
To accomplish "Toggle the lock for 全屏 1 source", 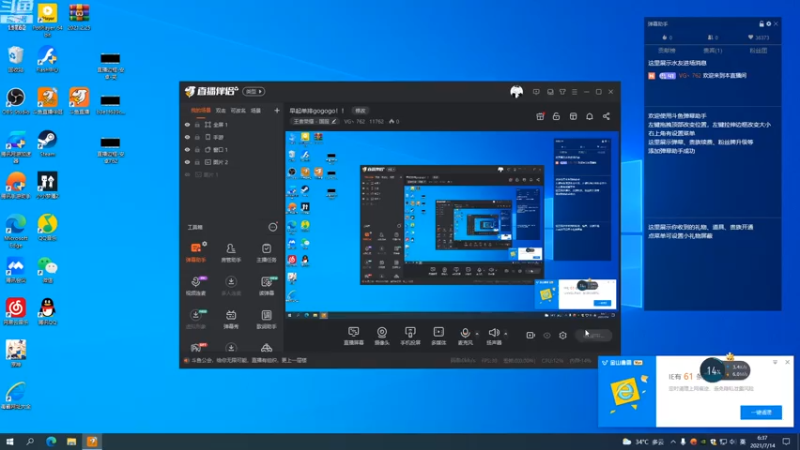I will coord(197,124).
